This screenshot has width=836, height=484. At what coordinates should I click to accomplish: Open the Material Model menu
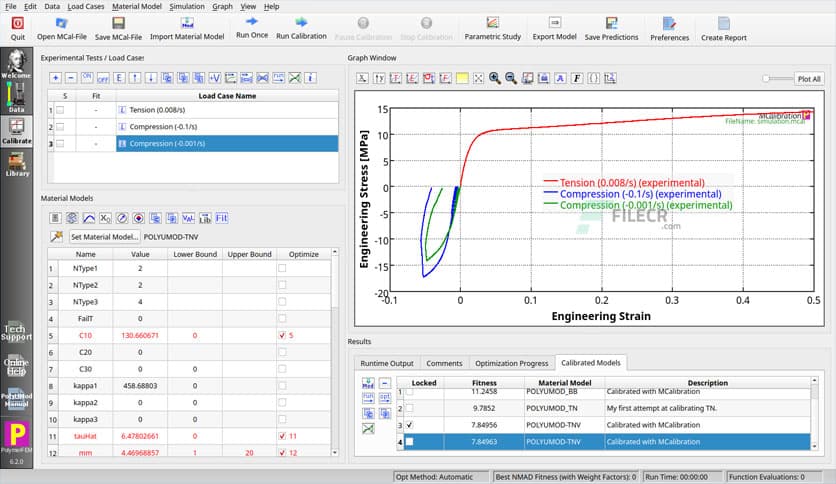click(136, 6)
